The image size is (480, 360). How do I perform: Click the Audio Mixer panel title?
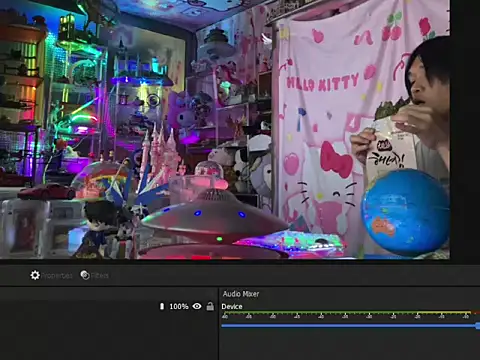coord(241,294)
